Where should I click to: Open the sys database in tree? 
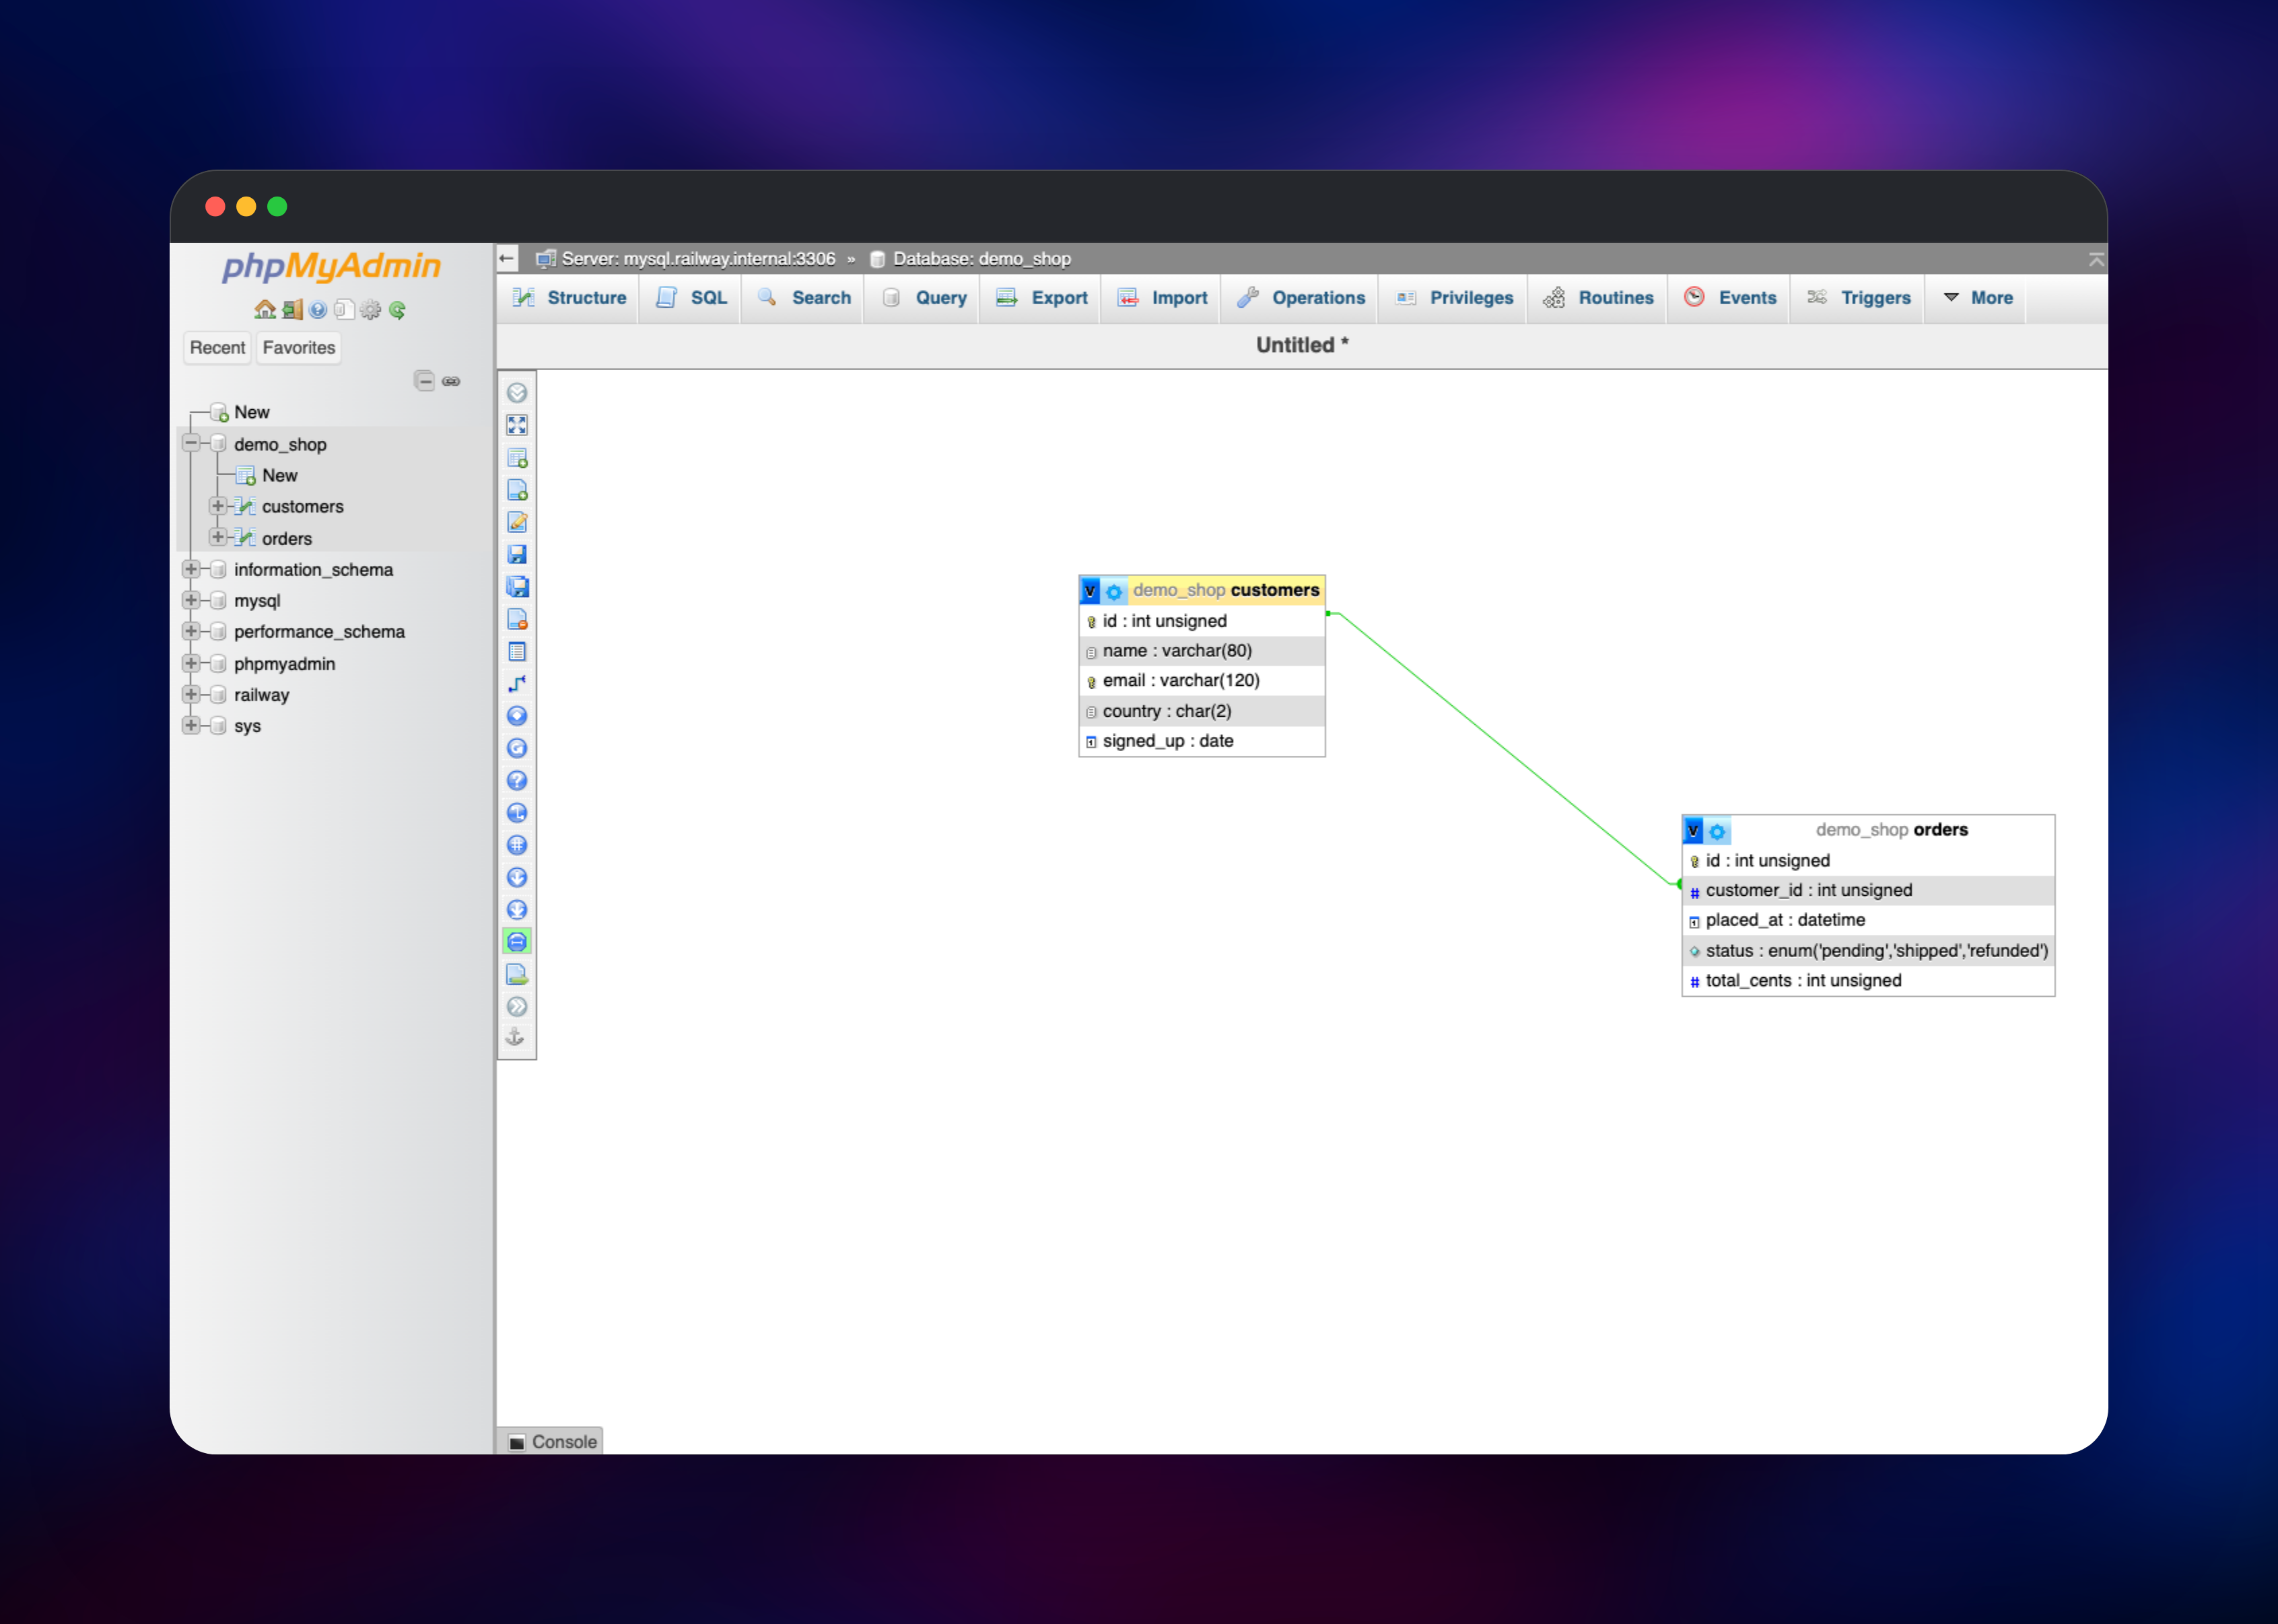point(247,726)
